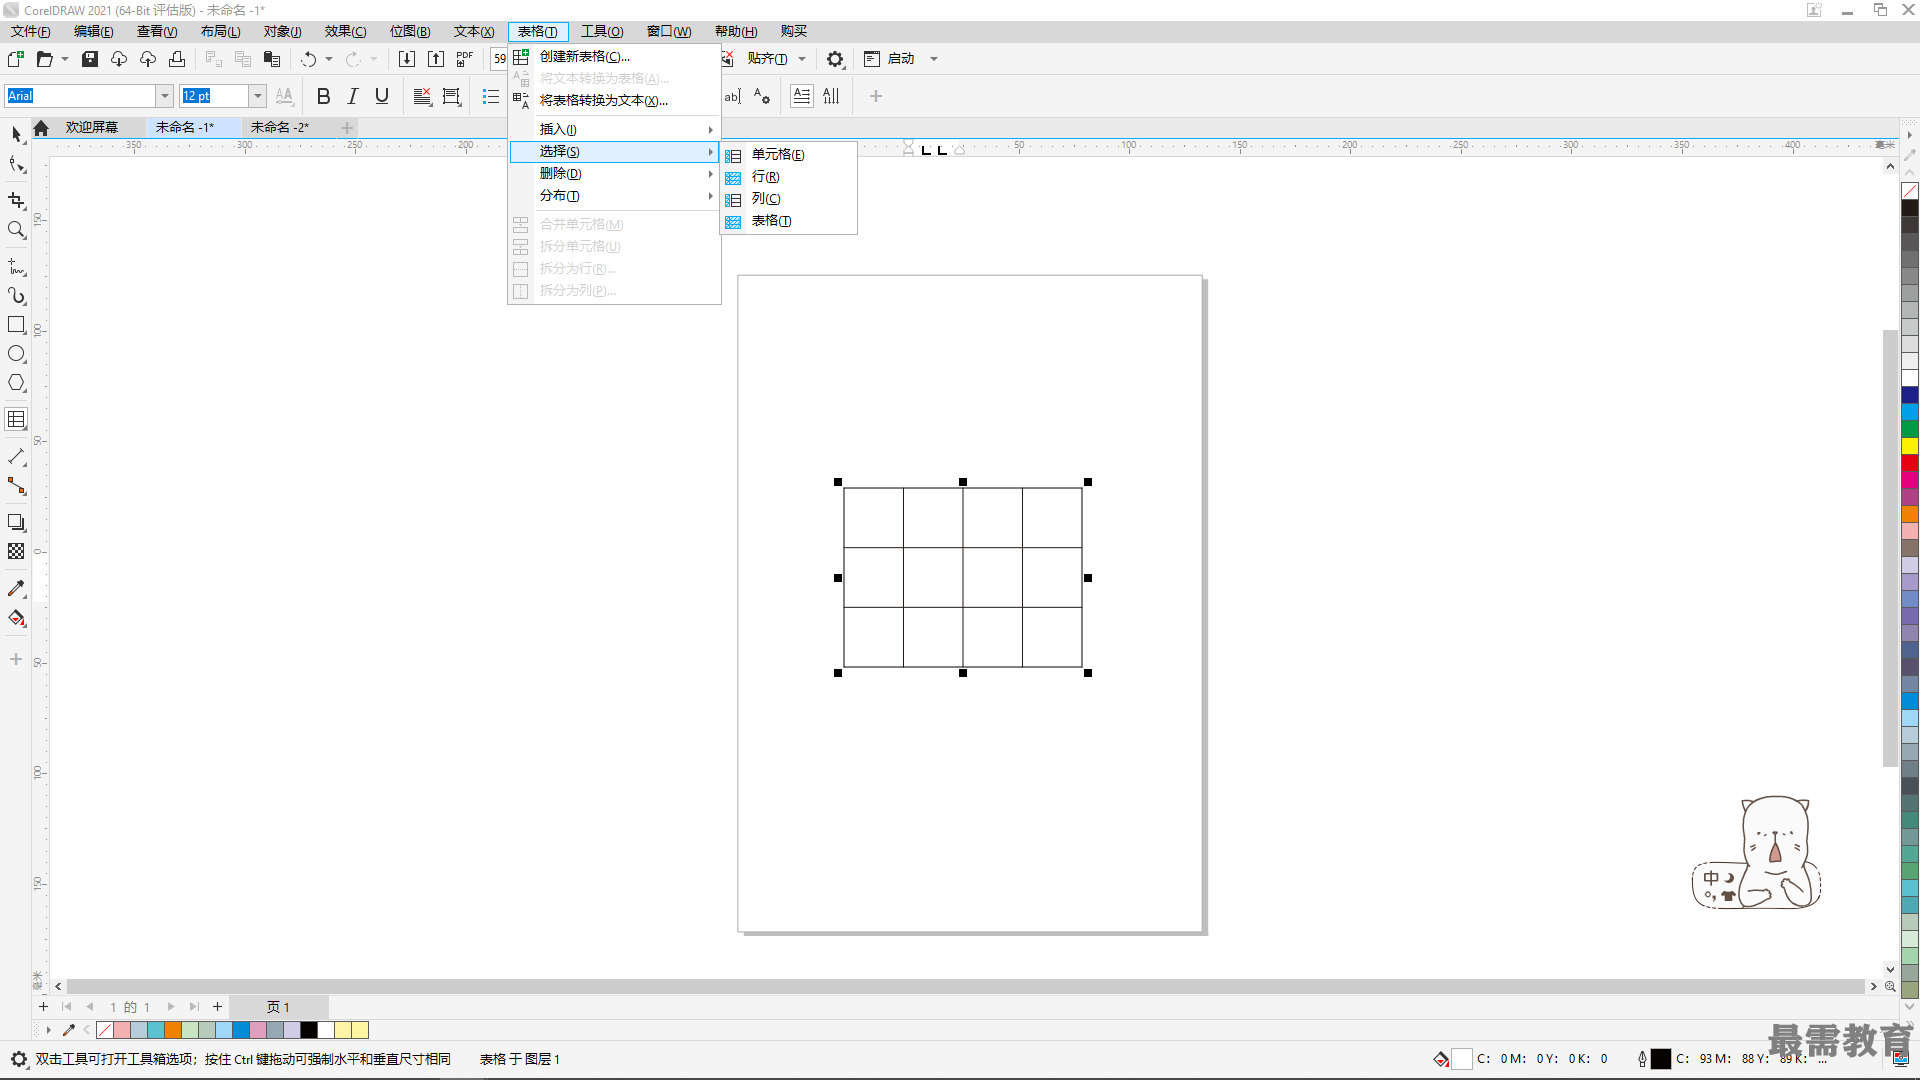Select the Drop Shadow tool
Viewport: 1920px width, 1080px height.
[16, 522]
